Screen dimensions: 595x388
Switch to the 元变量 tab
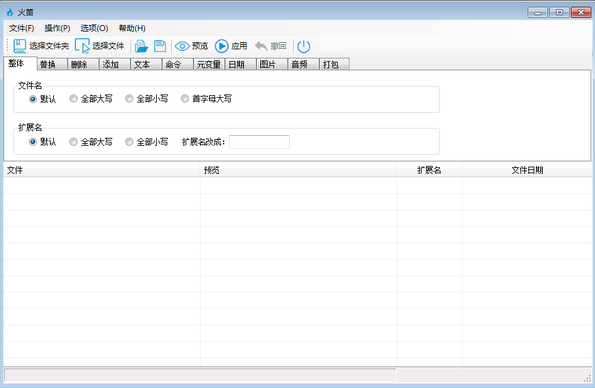(209, 65)
